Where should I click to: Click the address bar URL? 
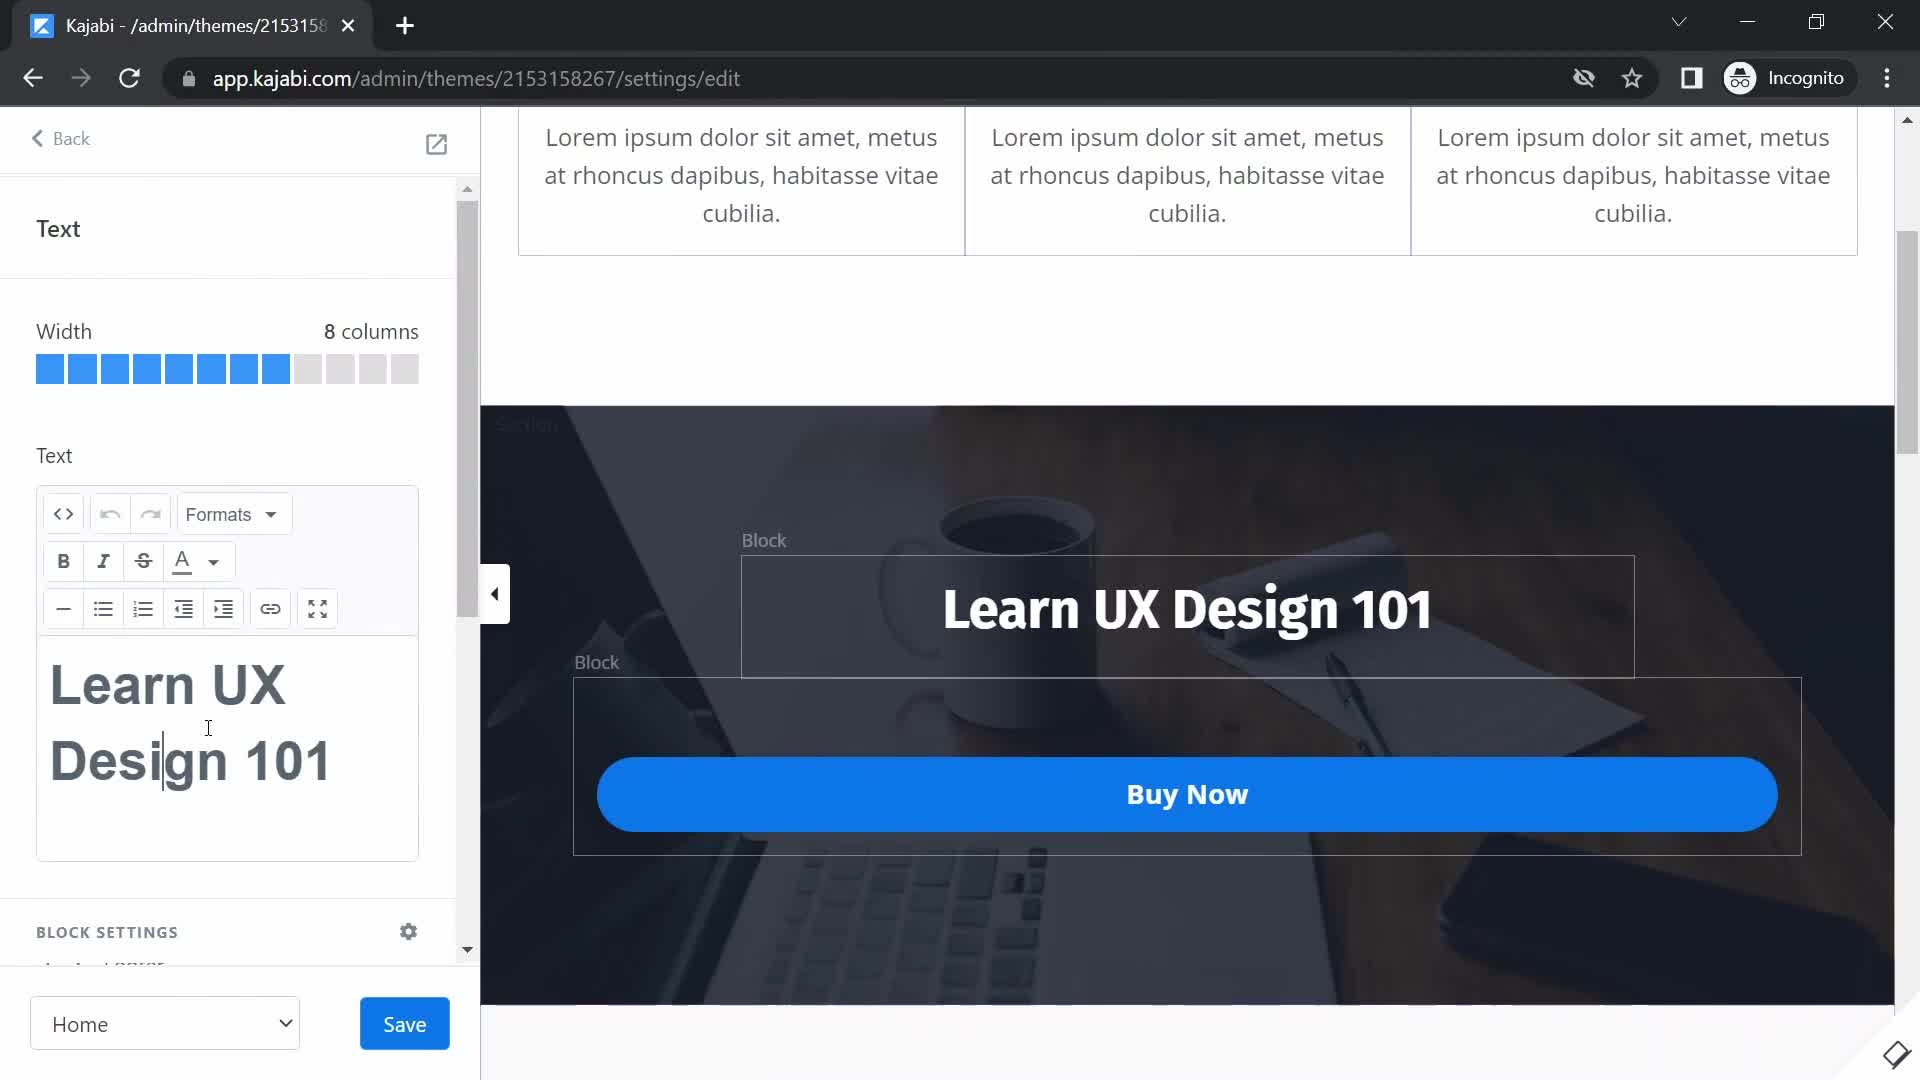[476, 78]
